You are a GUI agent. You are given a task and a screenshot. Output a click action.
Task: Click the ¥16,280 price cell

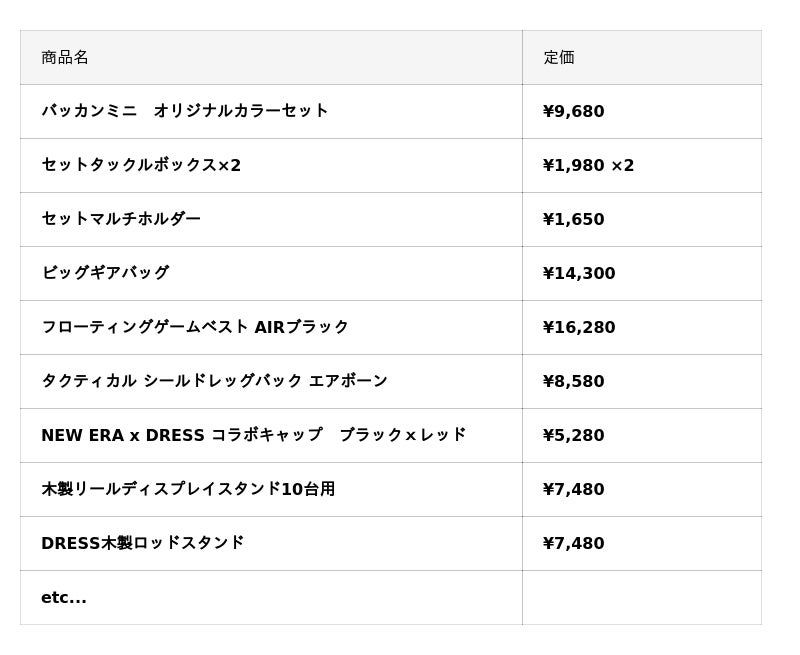[579, 328]
